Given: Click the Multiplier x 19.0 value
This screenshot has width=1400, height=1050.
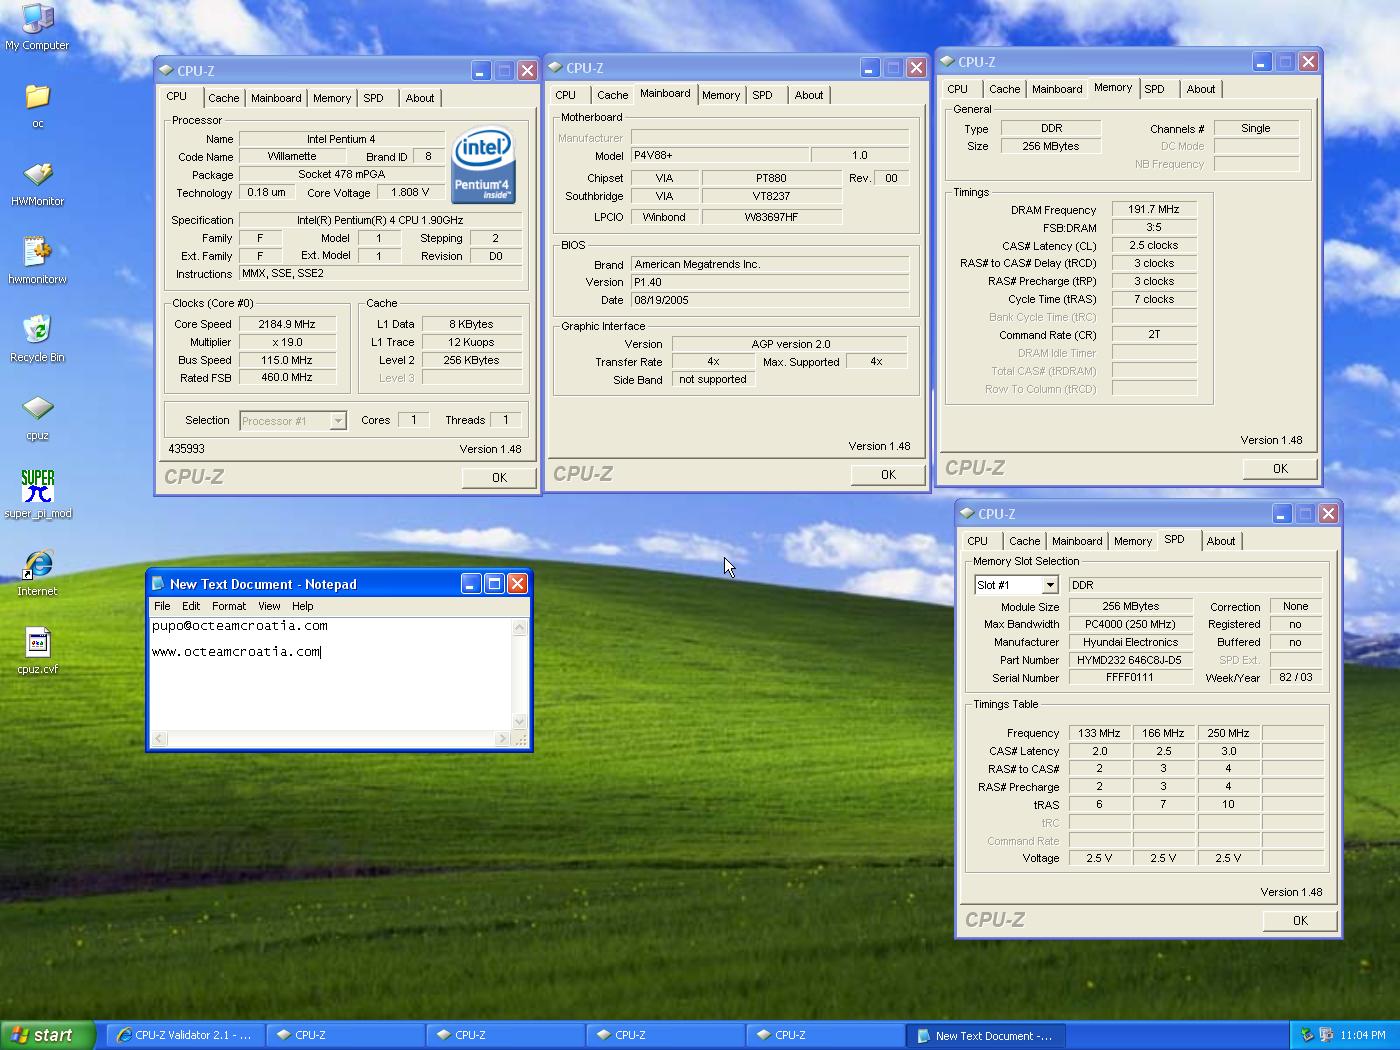Looking at the screenshot, I should 287,342.
